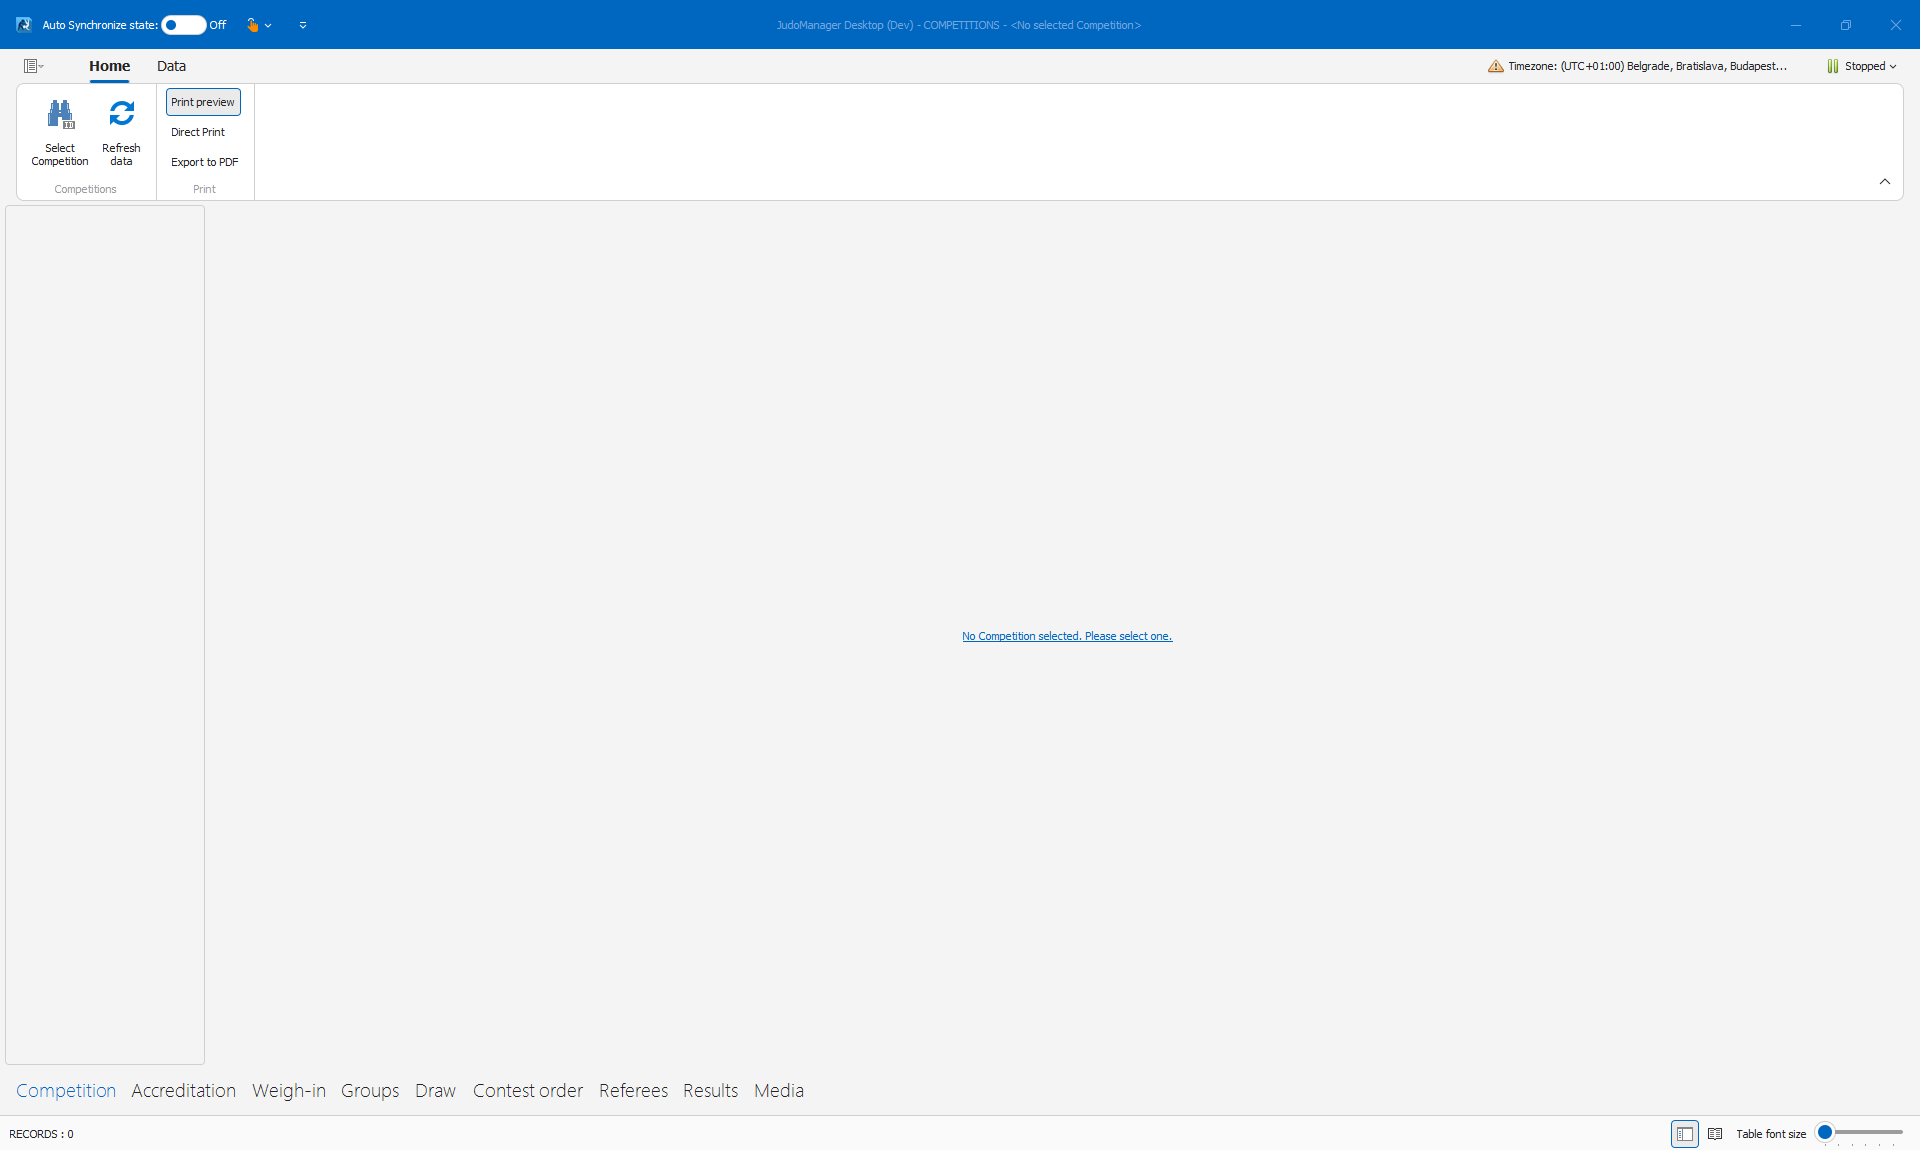Click the touch mode hand icon
The width and height of the screenshot is (1920, 1150).
coord(252,25)
